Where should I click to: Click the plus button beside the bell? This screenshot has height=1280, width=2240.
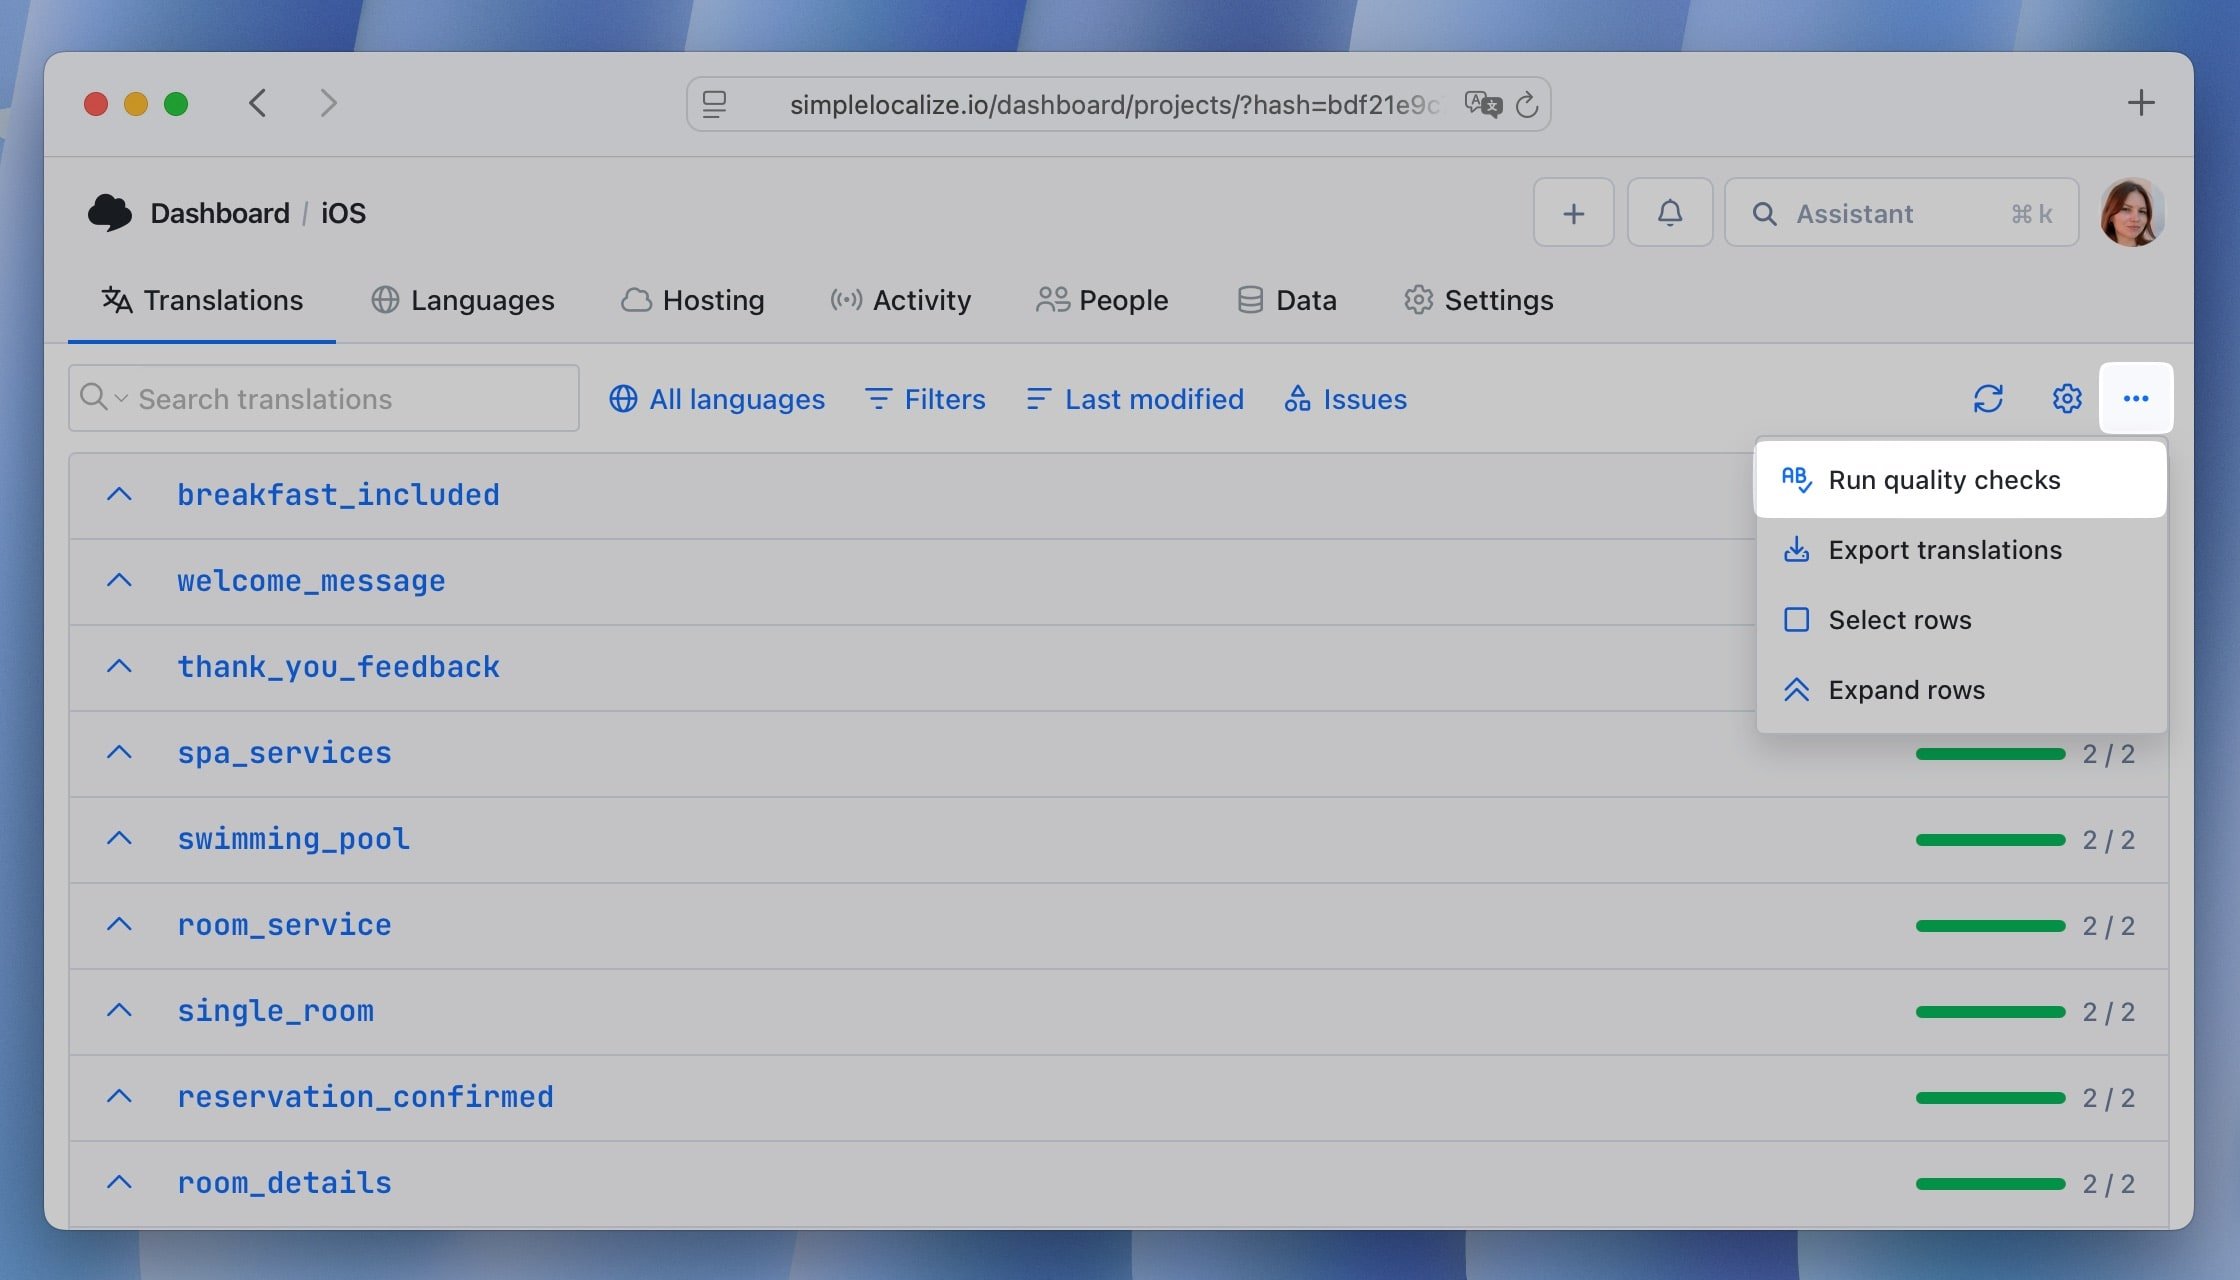point(1574,213)
